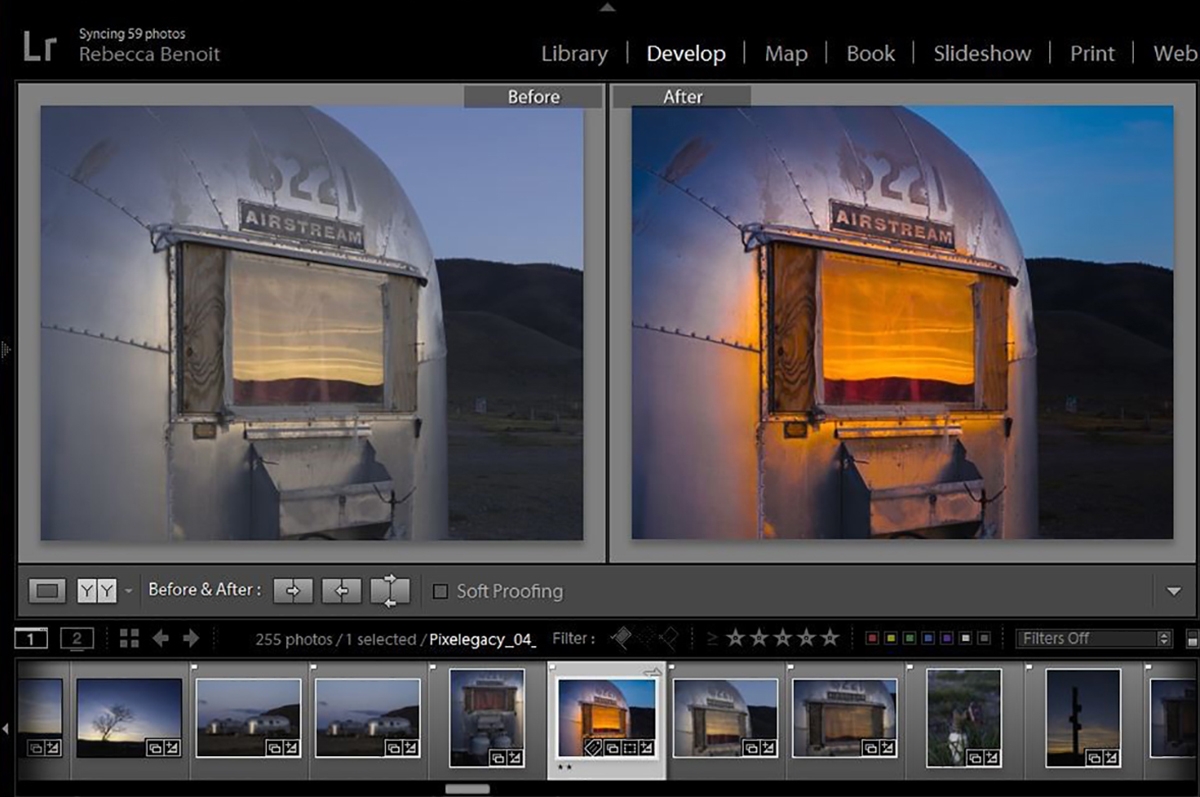This screenshot has height=797, width=1200.
Task: Set filter rating to three stars
Action: pyautogui.click(x=783, y=638)
